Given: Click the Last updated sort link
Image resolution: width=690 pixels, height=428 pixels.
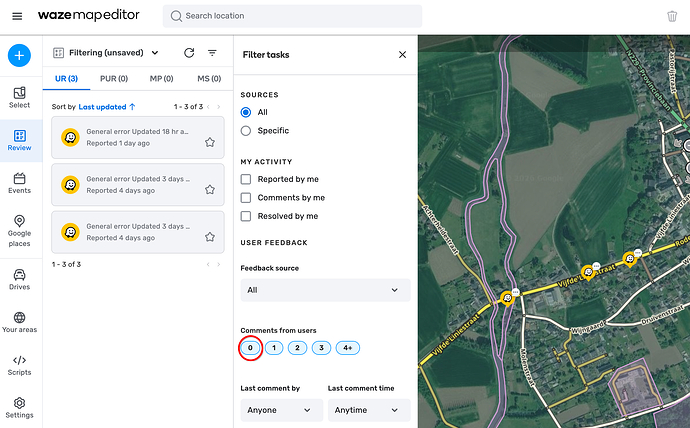Looking at the screenshot, I should [102, 107].
